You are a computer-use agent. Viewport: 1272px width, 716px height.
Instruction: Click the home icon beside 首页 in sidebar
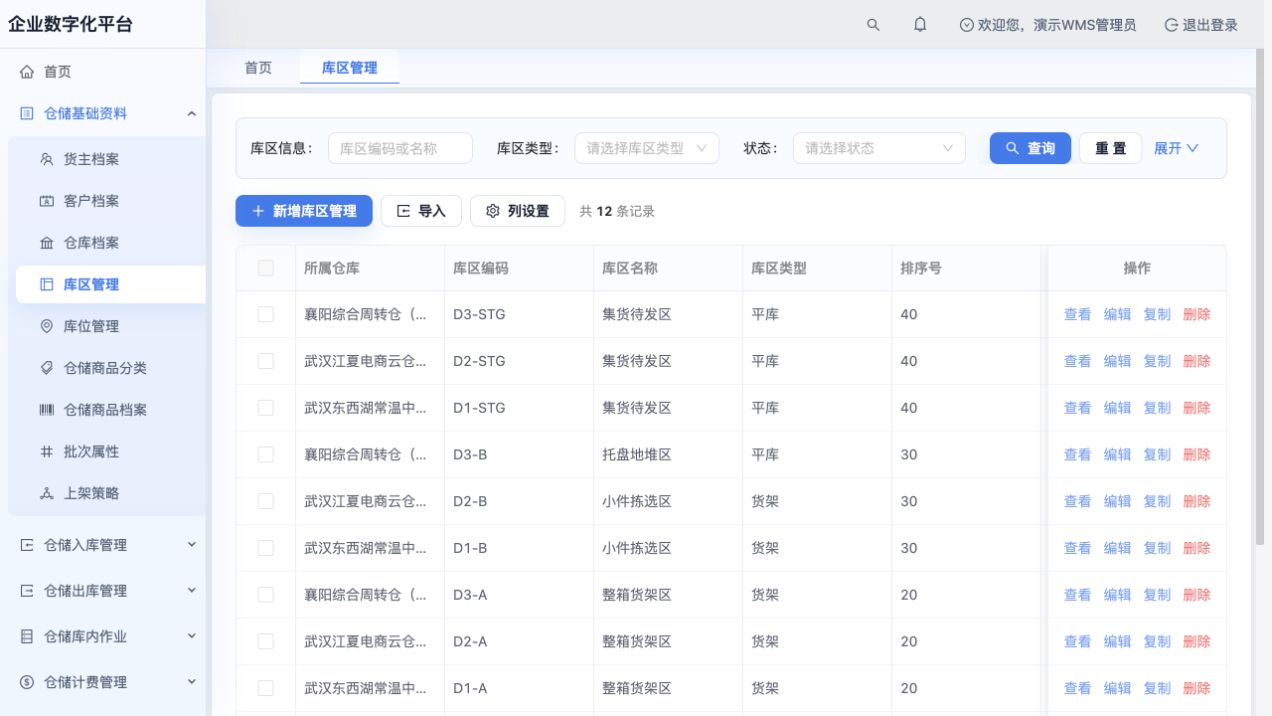pyautogui.click(x=27, y=72)
